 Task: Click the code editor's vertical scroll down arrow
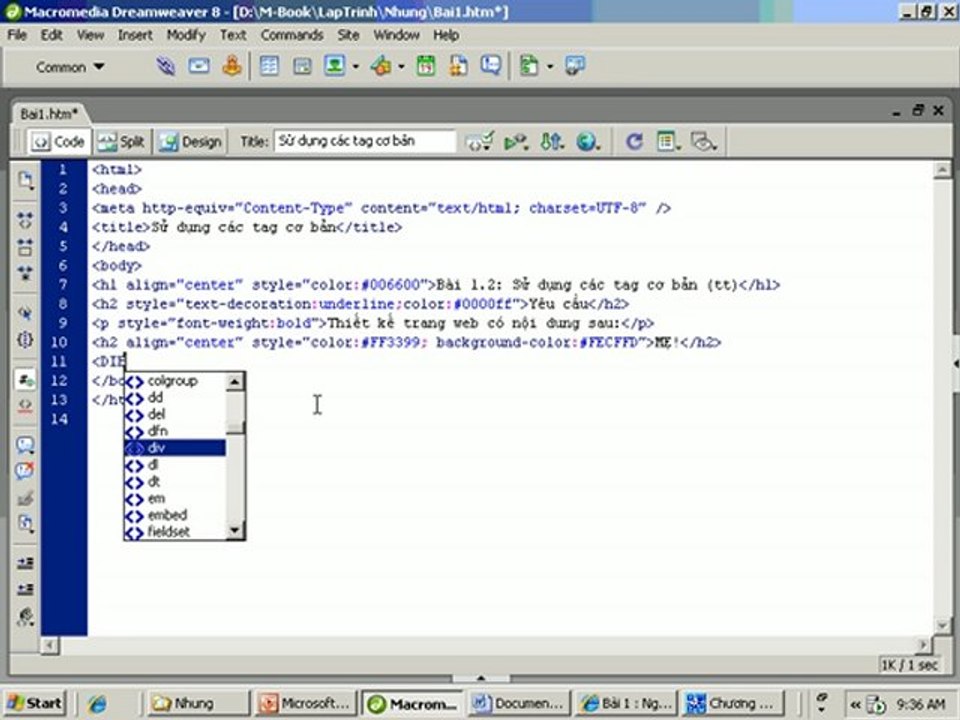(942, 625)
